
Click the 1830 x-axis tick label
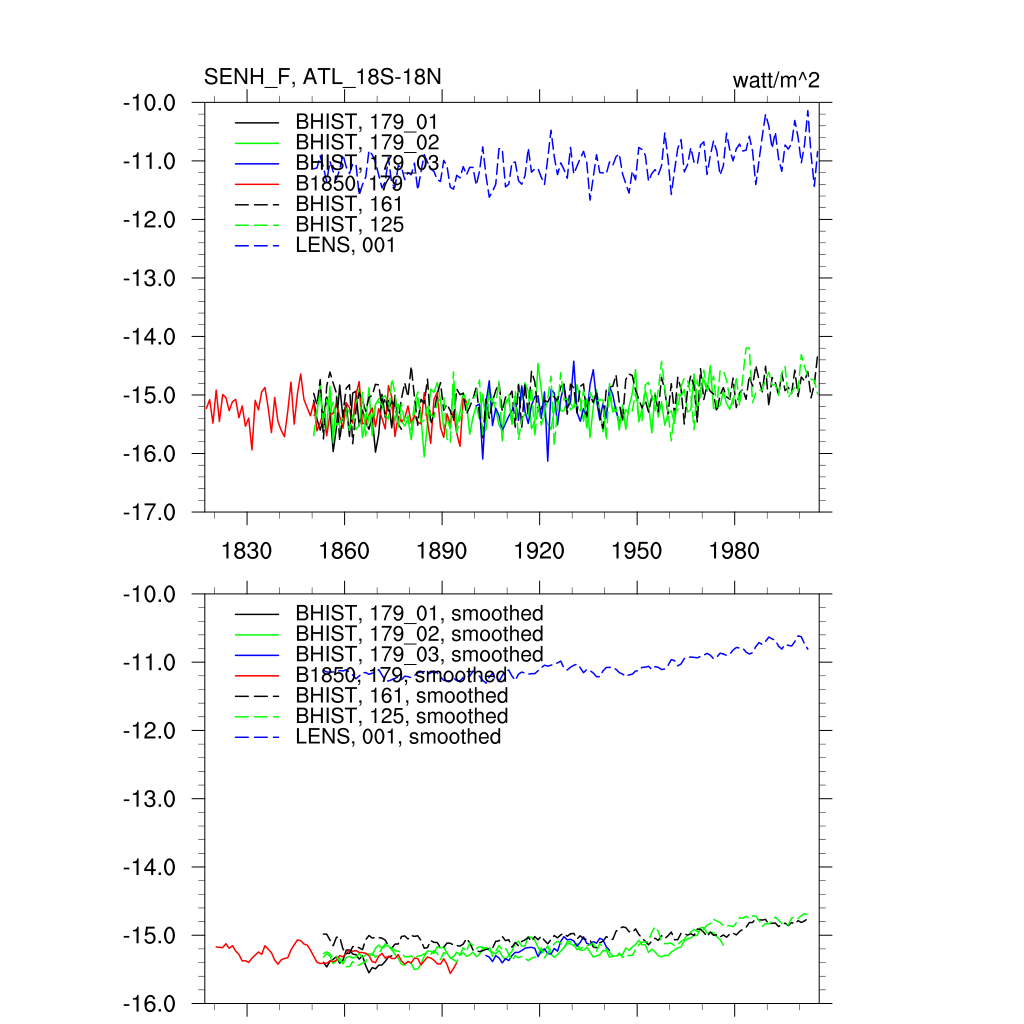click(x=246, y=552)
